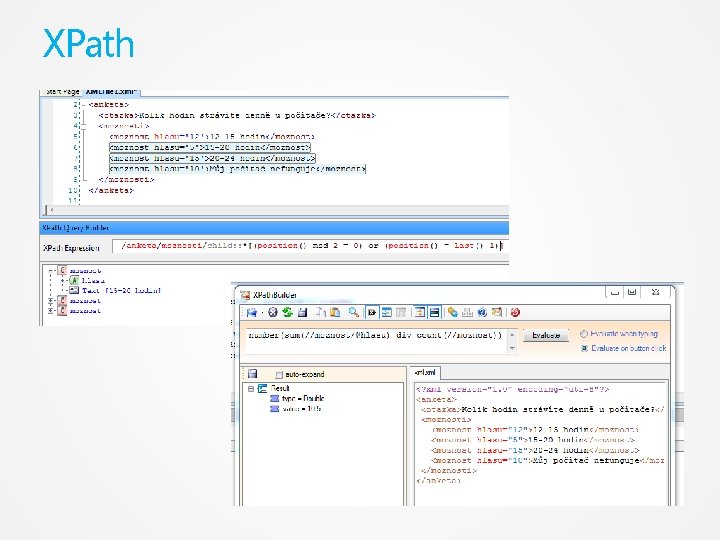Click the paste clipboard icon in XPathBuilder toolbar
Viewport: 720px width, 540px height.
coord(335,313)
